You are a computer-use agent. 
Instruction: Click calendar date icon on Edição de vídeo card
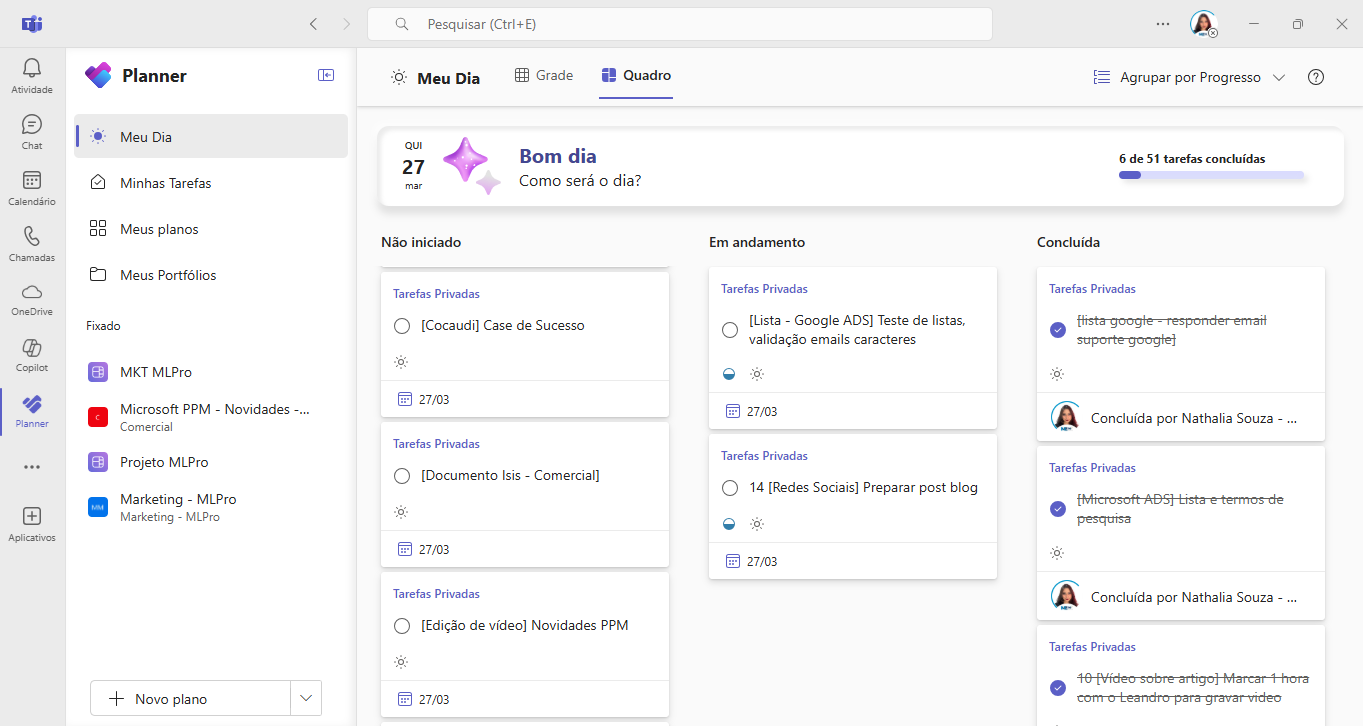(x=405, y=699)
